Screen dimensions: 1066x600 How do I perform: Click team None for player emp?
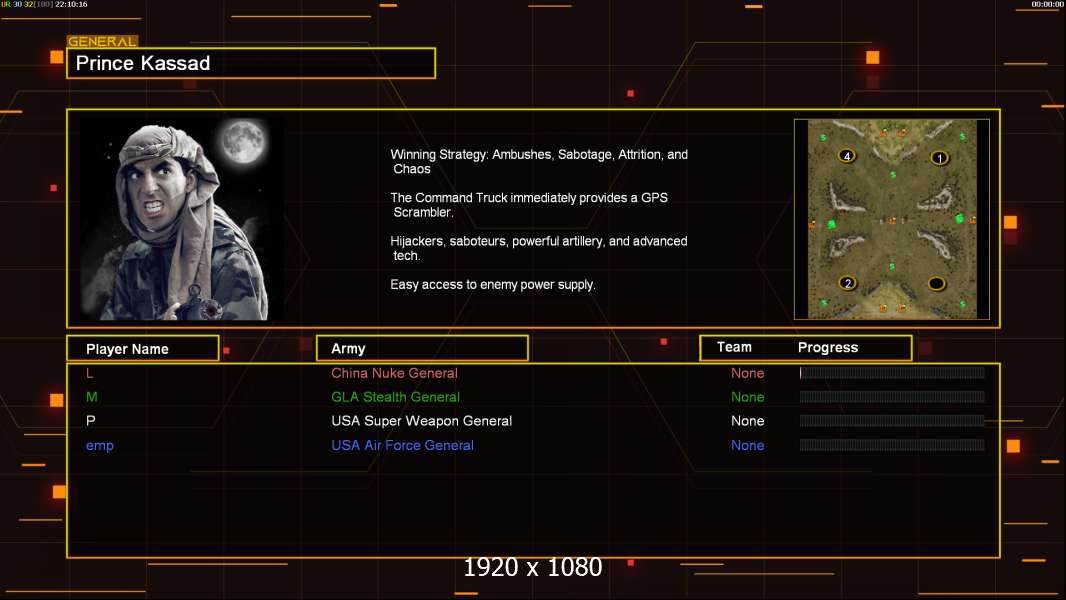(748, 445)
